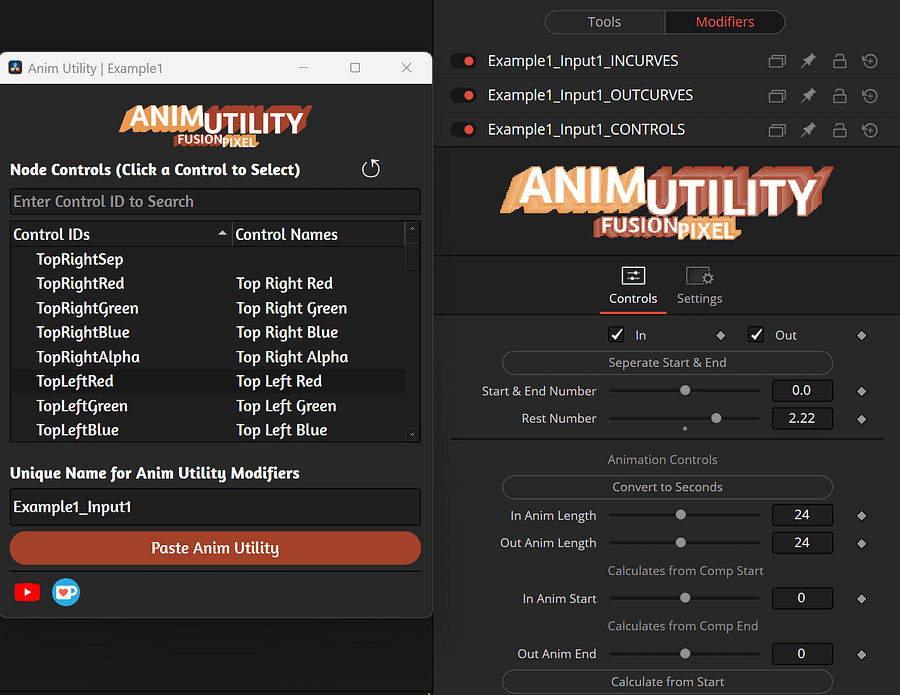Toggle the Example1_Input1_INCURVES enable switch

463,61
